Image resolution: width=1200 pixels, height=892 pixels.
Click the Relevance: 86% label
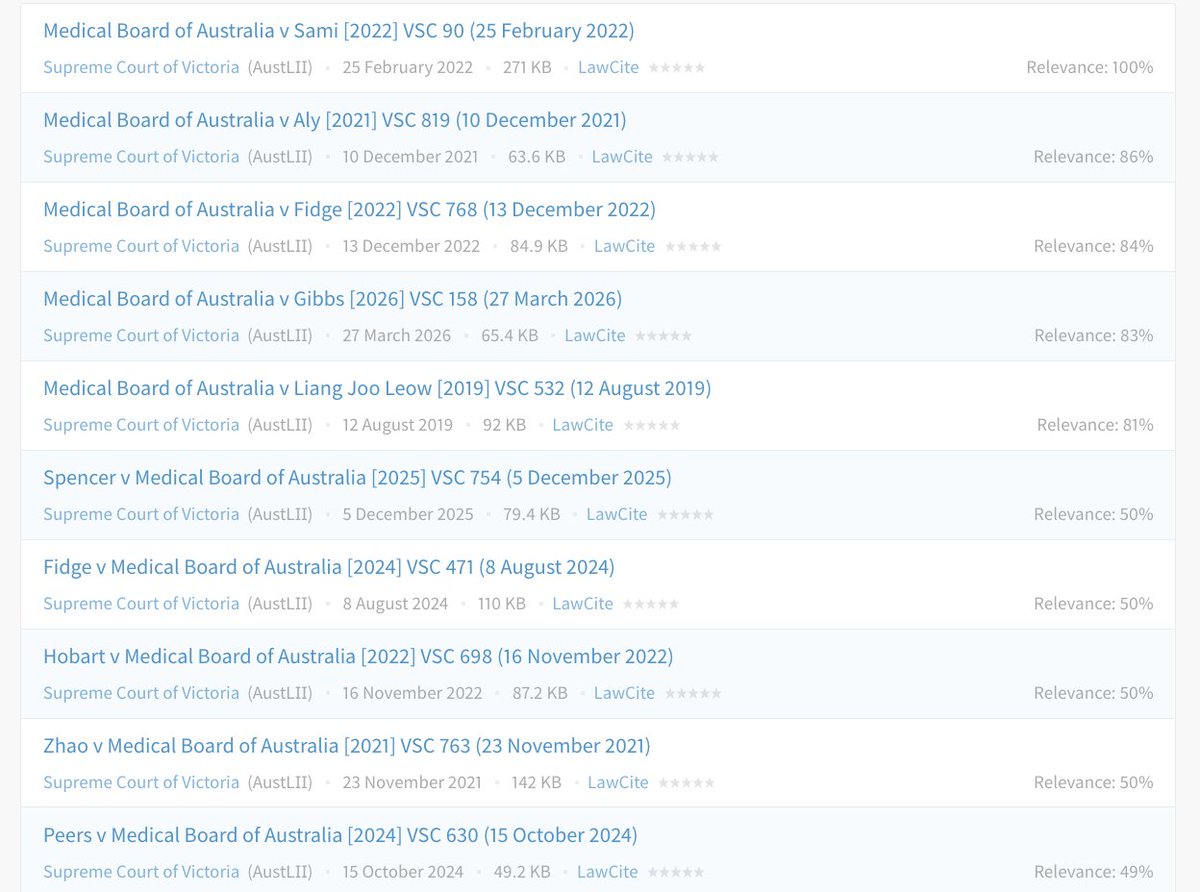click(1094, 156)
